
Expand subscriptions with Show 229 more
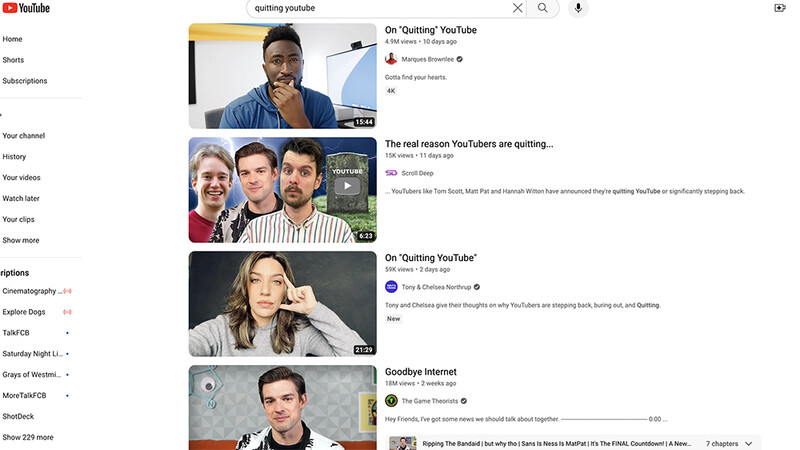pyautogui.click(x=28, y=437)
